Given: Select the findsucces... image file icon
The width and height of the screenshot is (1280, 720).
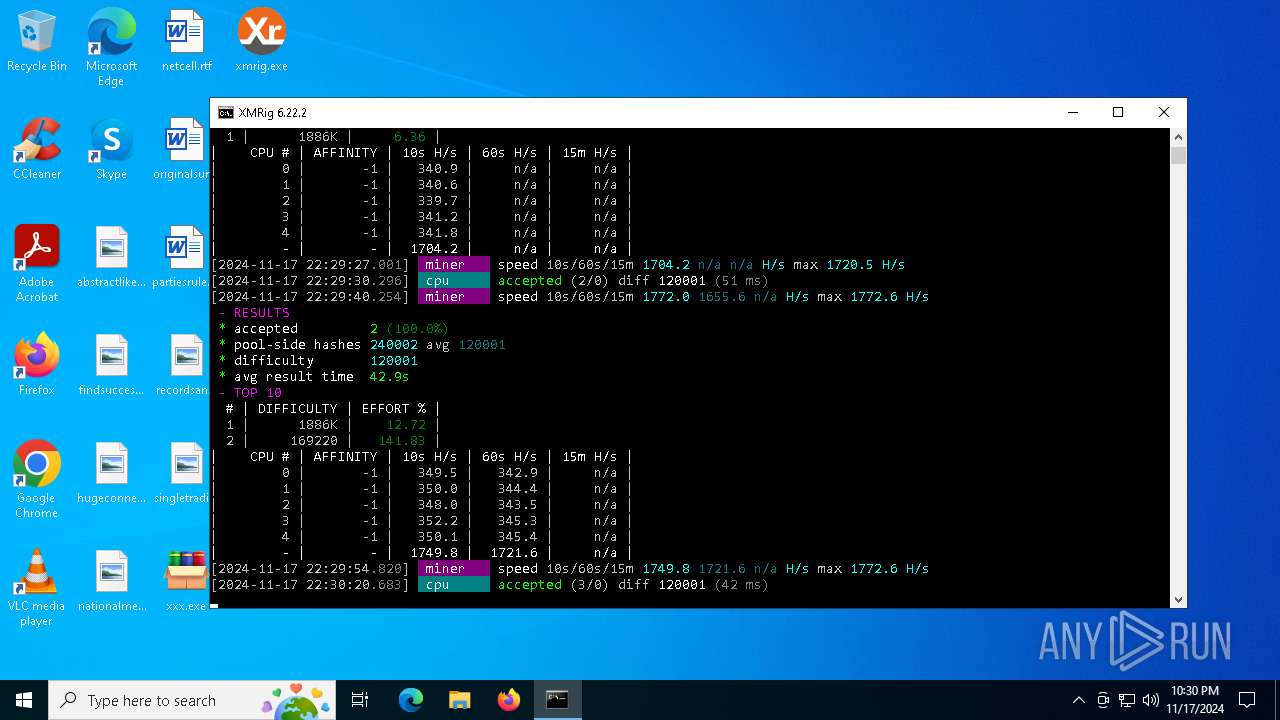Looking at the screenshot, I should (x=111, y=365).
